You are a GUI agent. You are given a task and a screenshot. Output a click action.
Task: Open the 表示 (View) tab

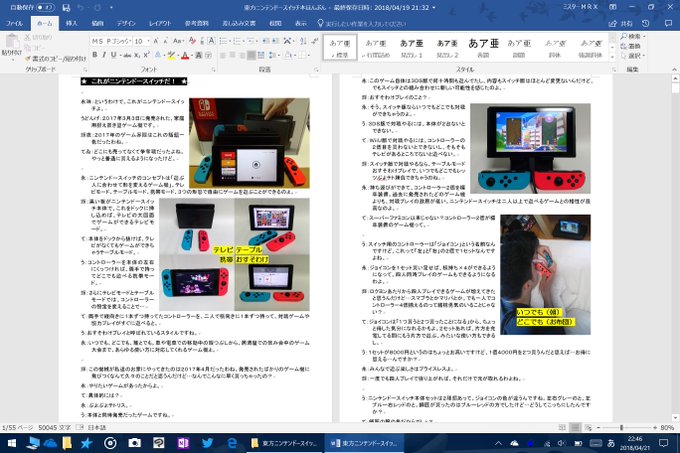tap(301, 23)
